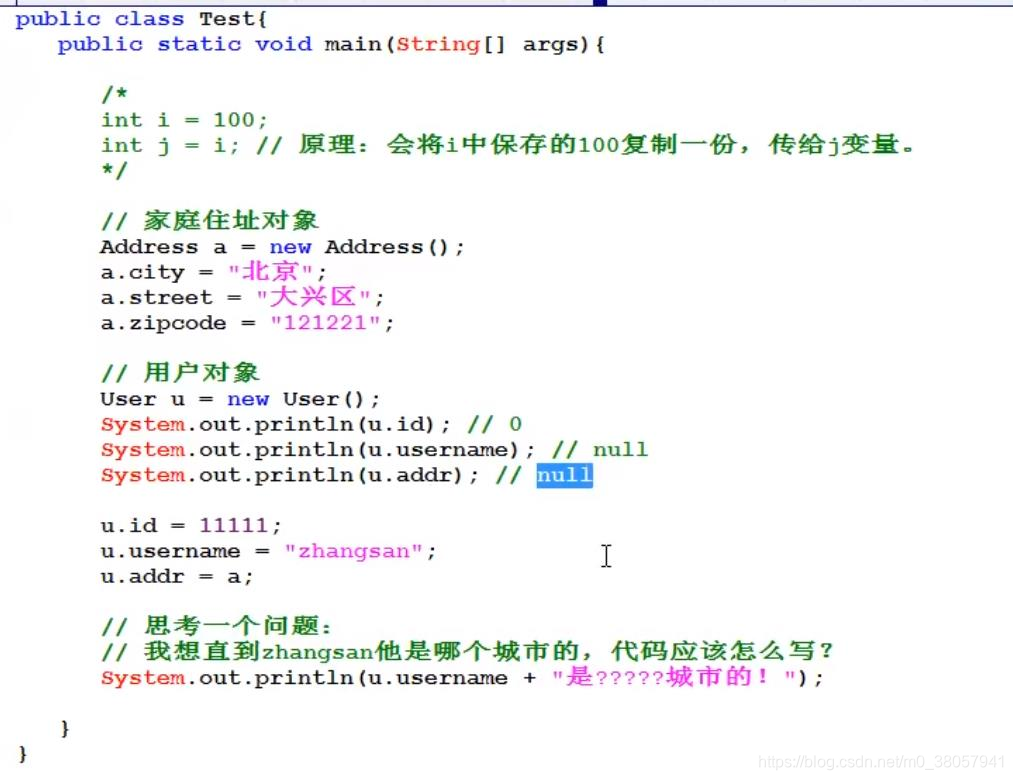This screenshot has width=1013, height=780.
Task: Click line 'u.addr = a;'
Action: [x=176, y=576]
